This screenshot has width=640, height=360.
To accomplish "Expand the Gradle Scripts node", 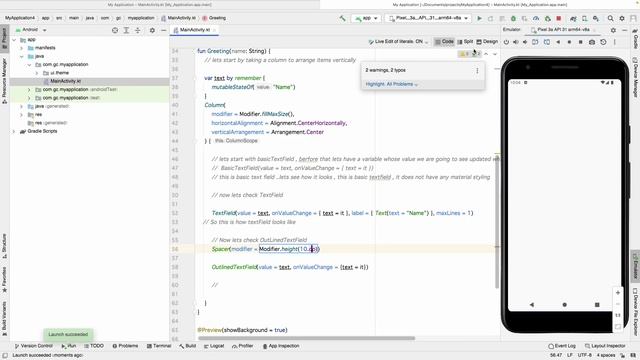I will coord(14,131).
